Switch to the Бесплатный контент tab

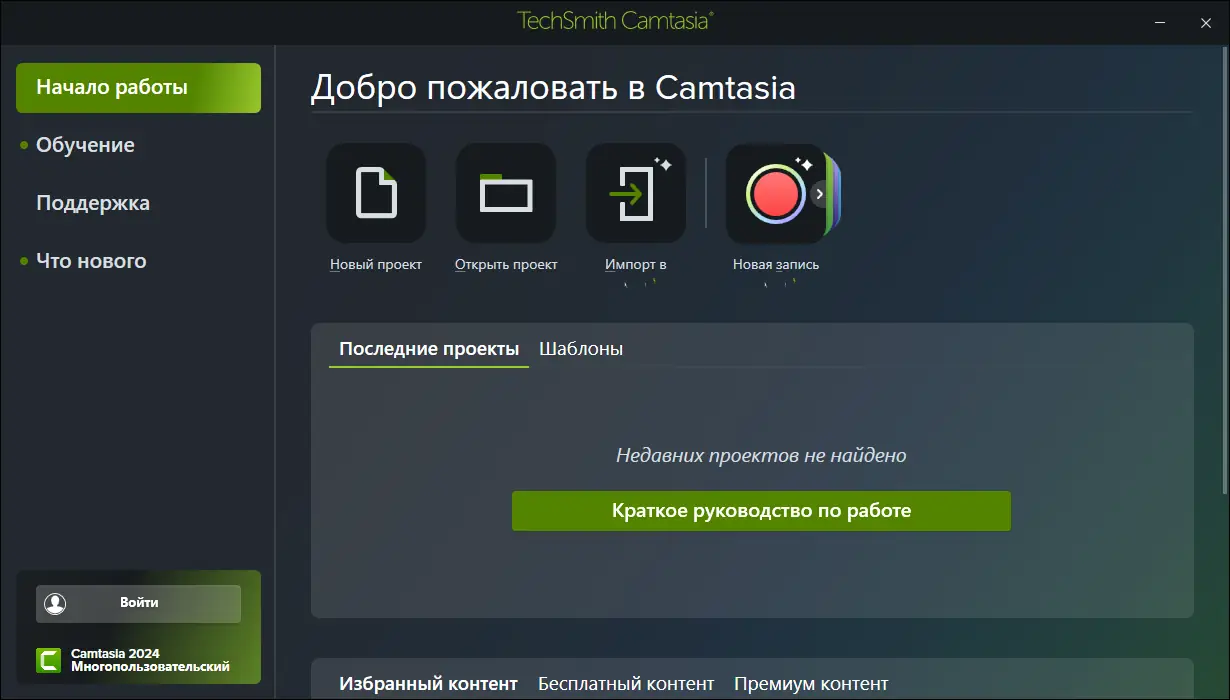626,684
